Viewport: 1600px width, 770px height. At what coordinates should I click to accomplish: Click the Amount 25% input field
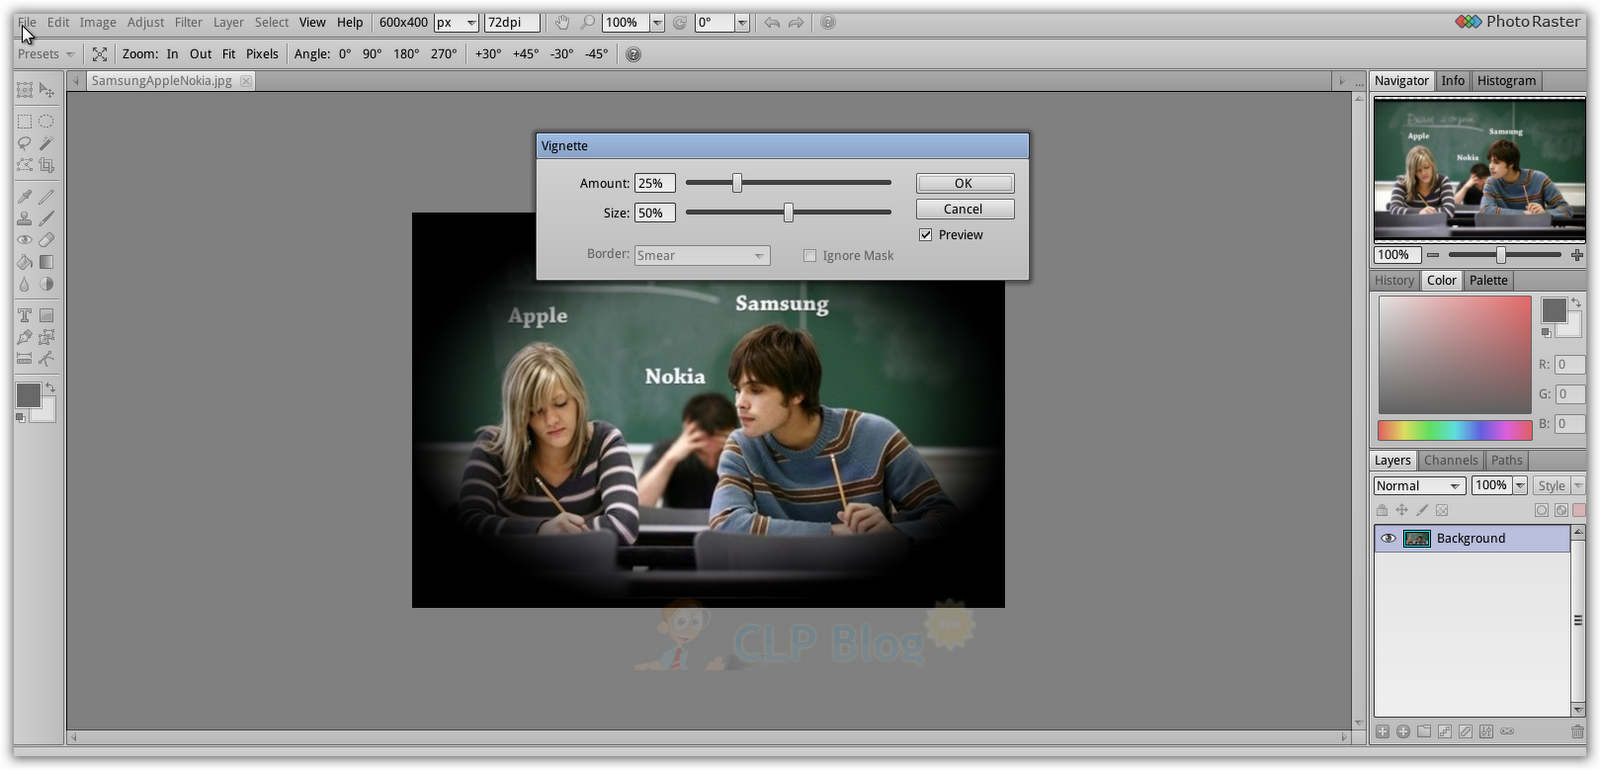click(655, 183)
